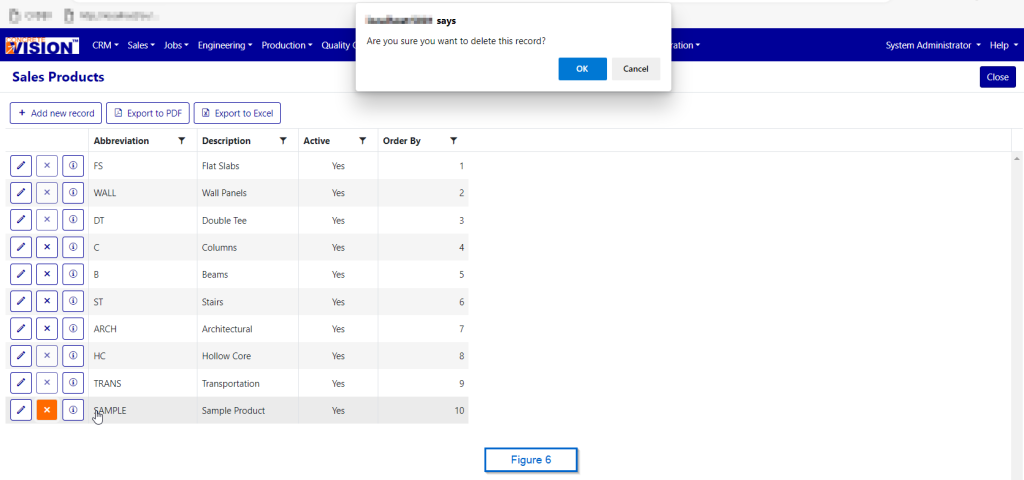Image resolution: width=1024 pixels, height=480 pixels.
Task: Expand the System Administrator user menu
Action: (933, 45)
